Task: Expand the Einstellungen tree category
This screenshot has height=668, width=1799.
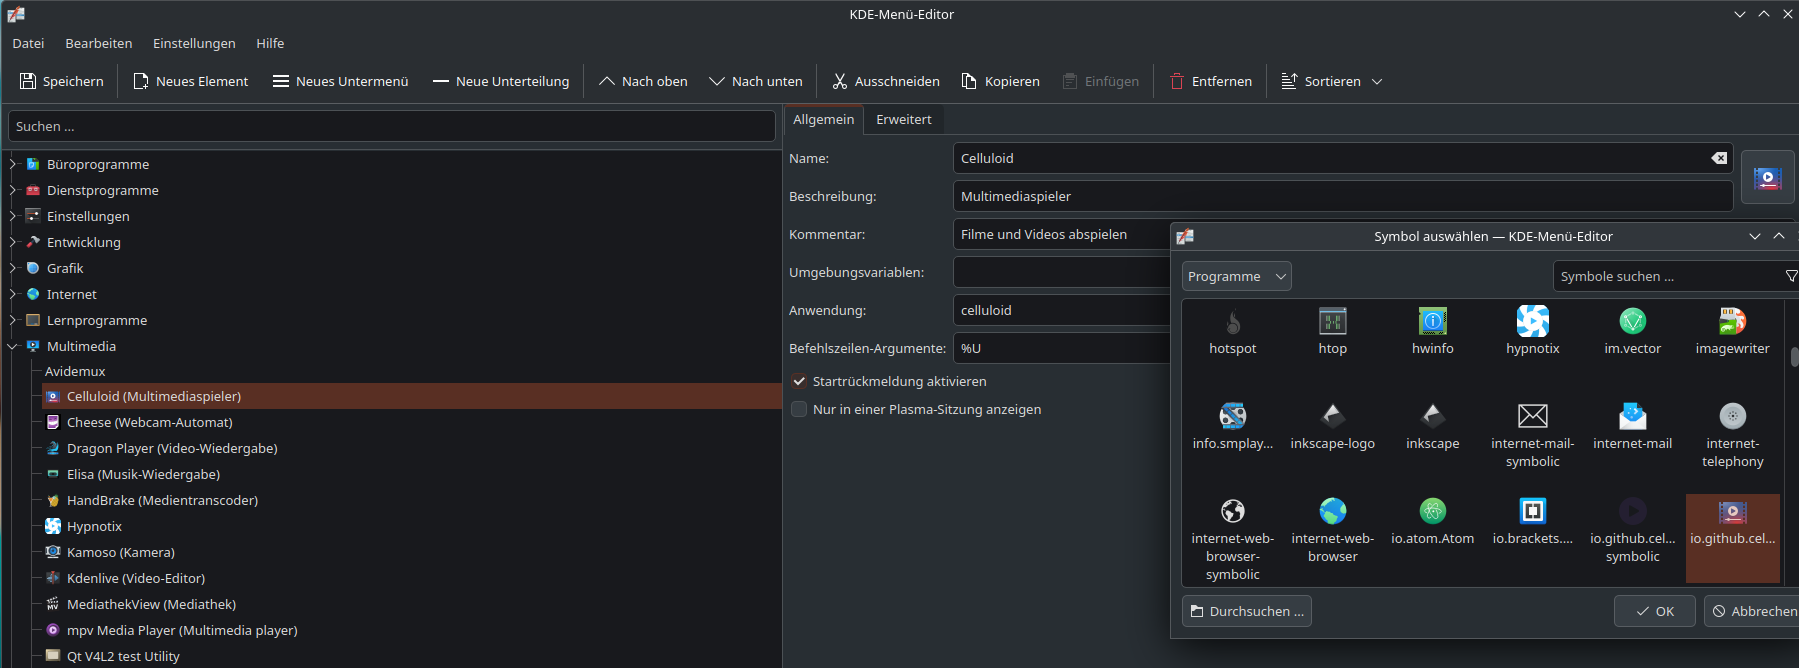Action: click(13, 216)
